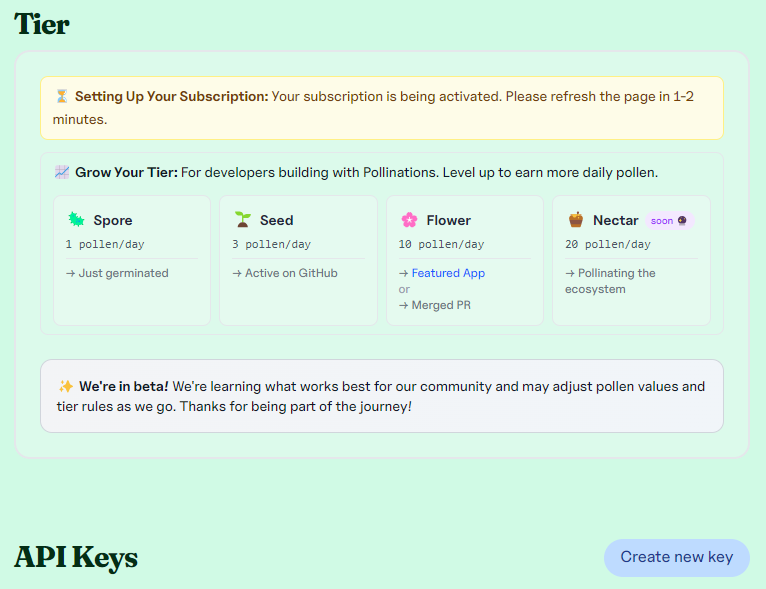Image resolution: width=766 pixels, height=589 pixels.
Task: Click the 'Merged PR' requirement text
Action: tap(440, 305)
